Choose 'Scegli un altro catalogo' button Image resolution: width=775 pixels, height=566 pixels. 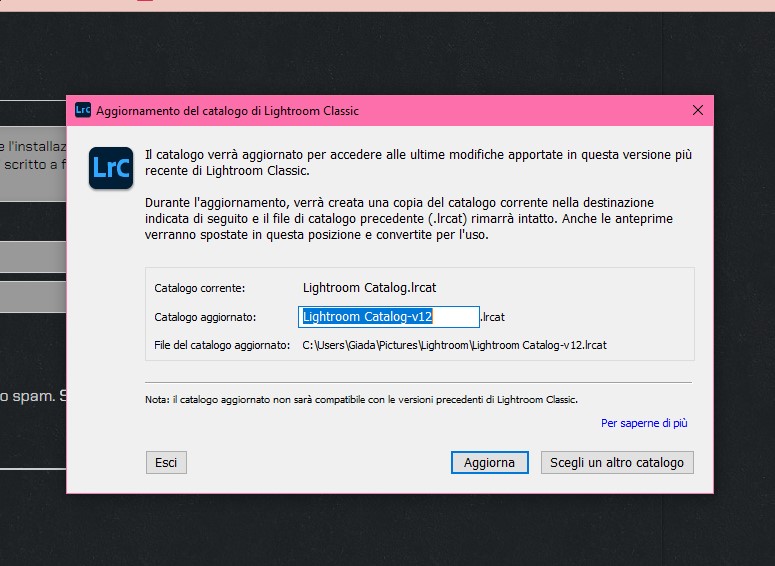click(617, 463)
